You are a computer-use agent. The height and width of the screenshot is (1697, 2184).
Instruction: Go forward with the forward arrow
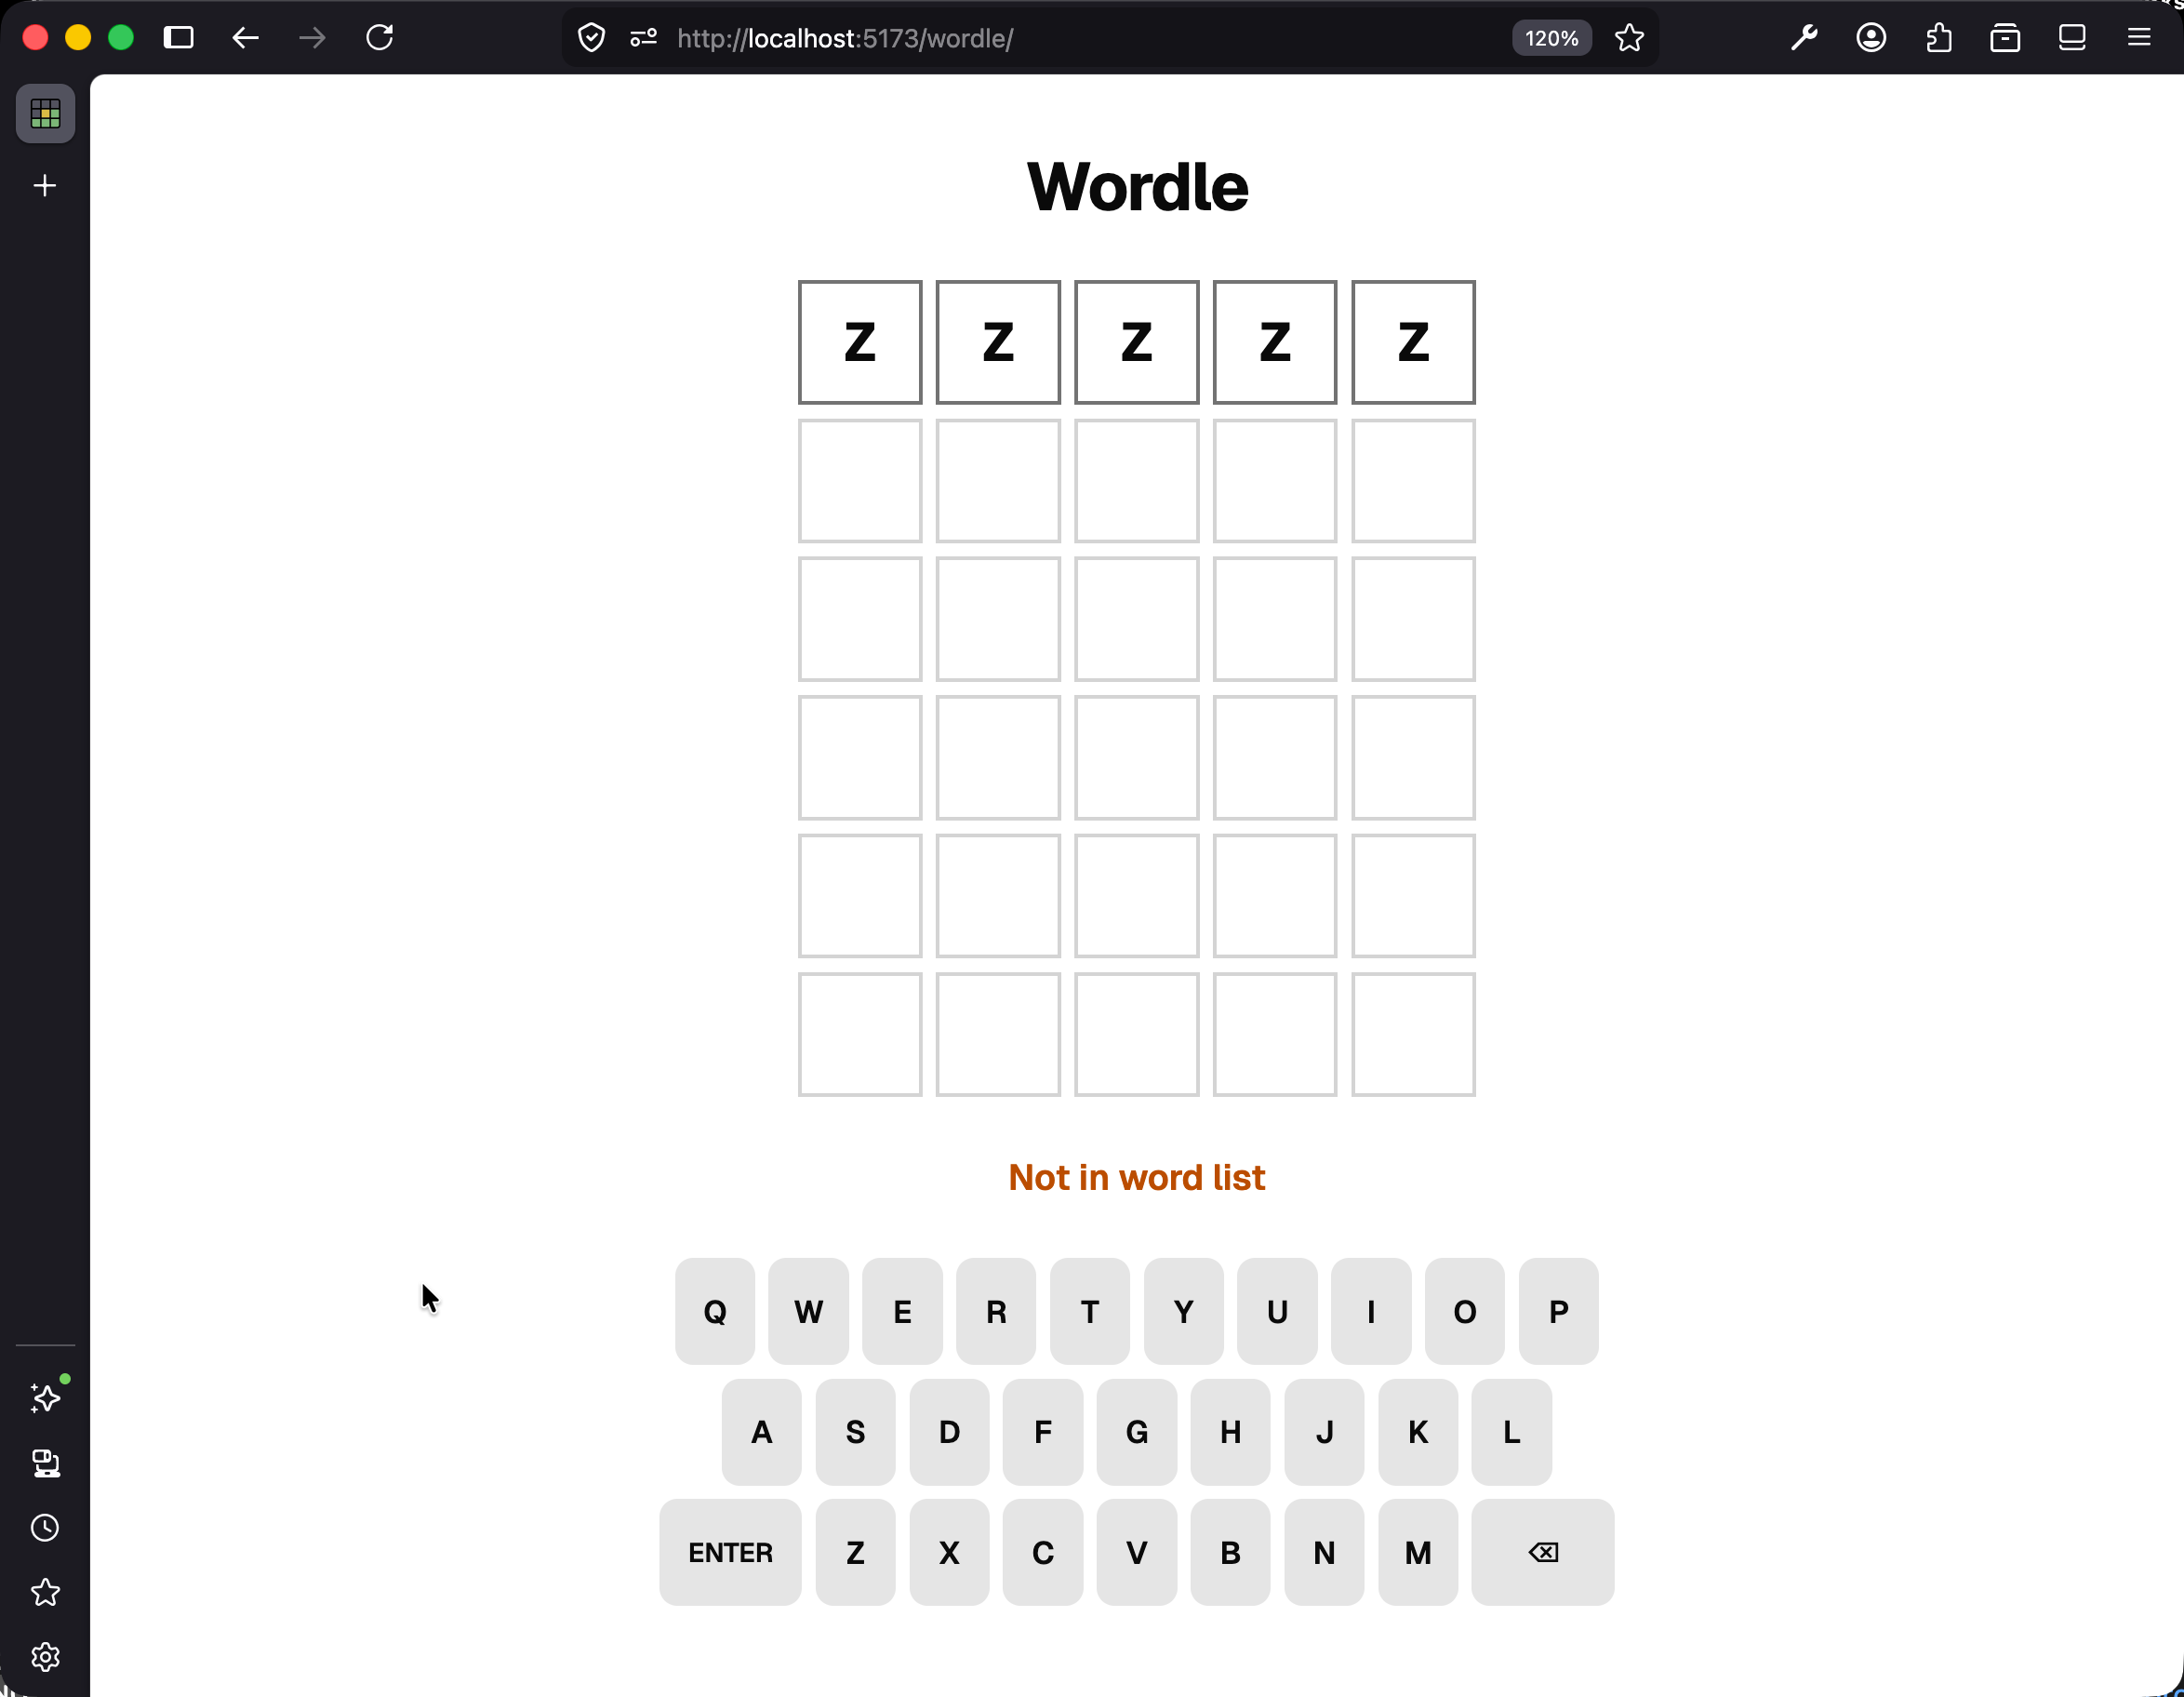[312, 38]
